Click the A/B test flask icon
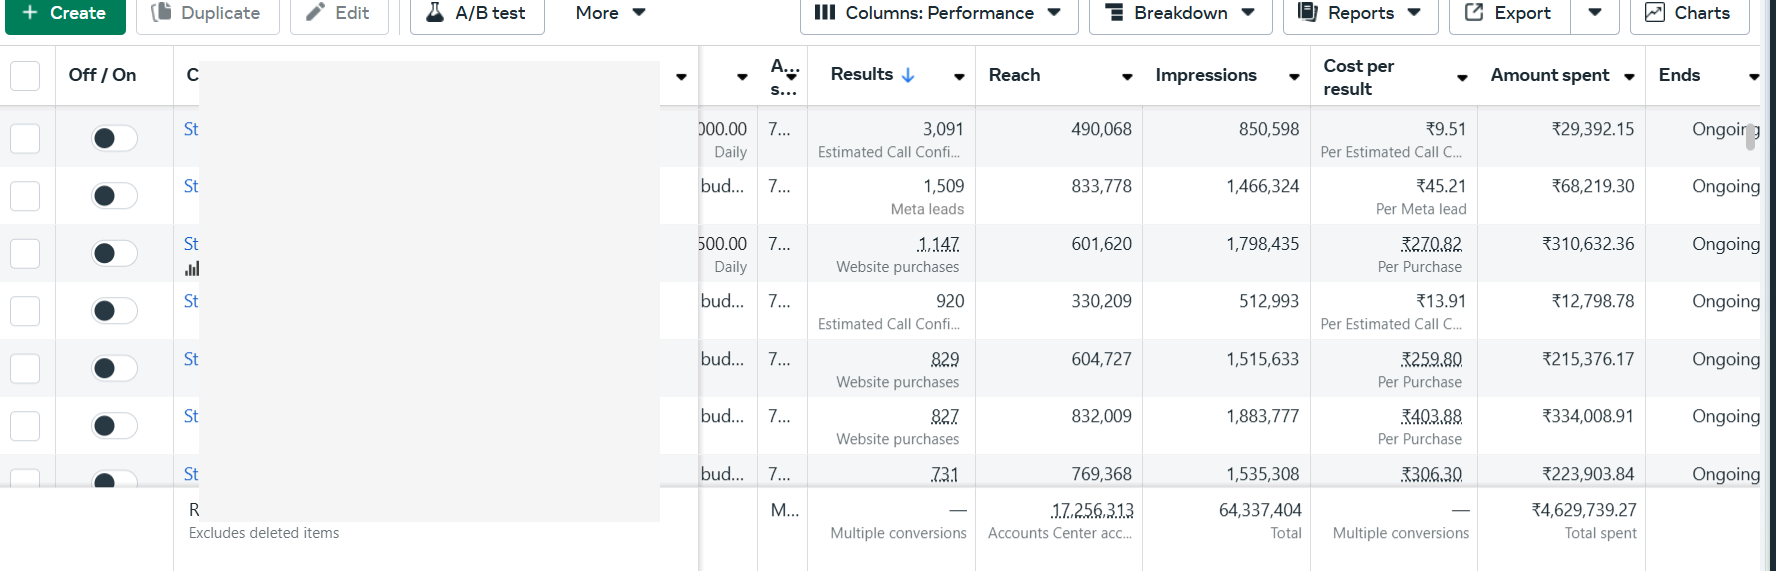Screen dimensions: 1776x571 tap(435, 13)
